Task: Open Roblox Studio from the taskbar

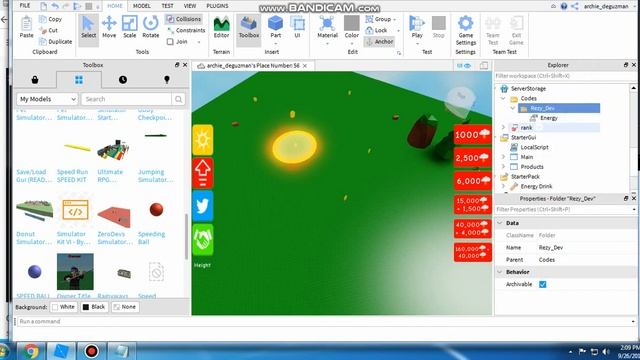Action: (61, 351)
